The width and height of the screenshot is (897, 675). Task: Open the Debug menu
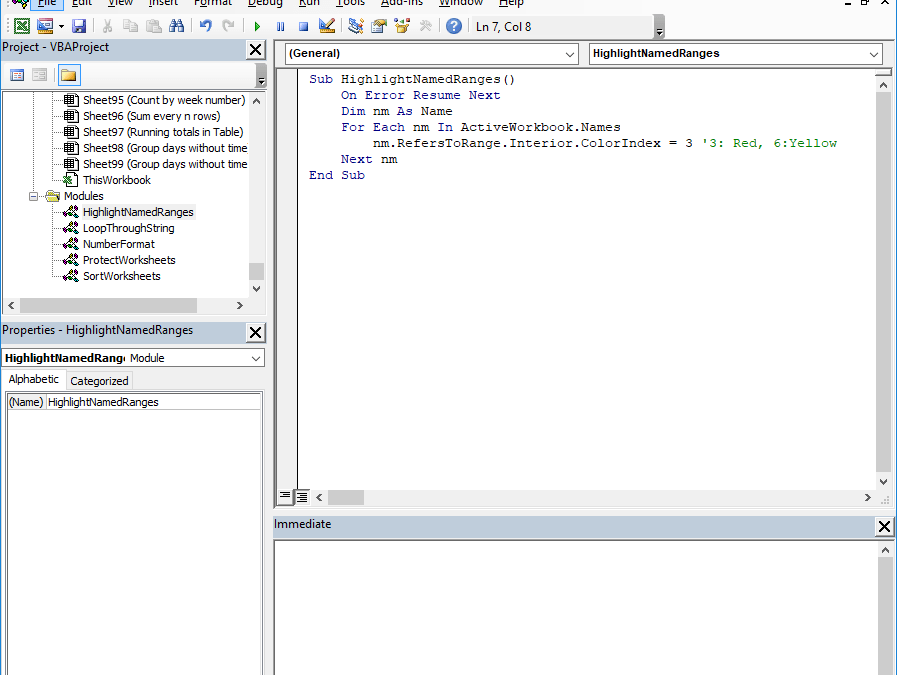(265, 3)
